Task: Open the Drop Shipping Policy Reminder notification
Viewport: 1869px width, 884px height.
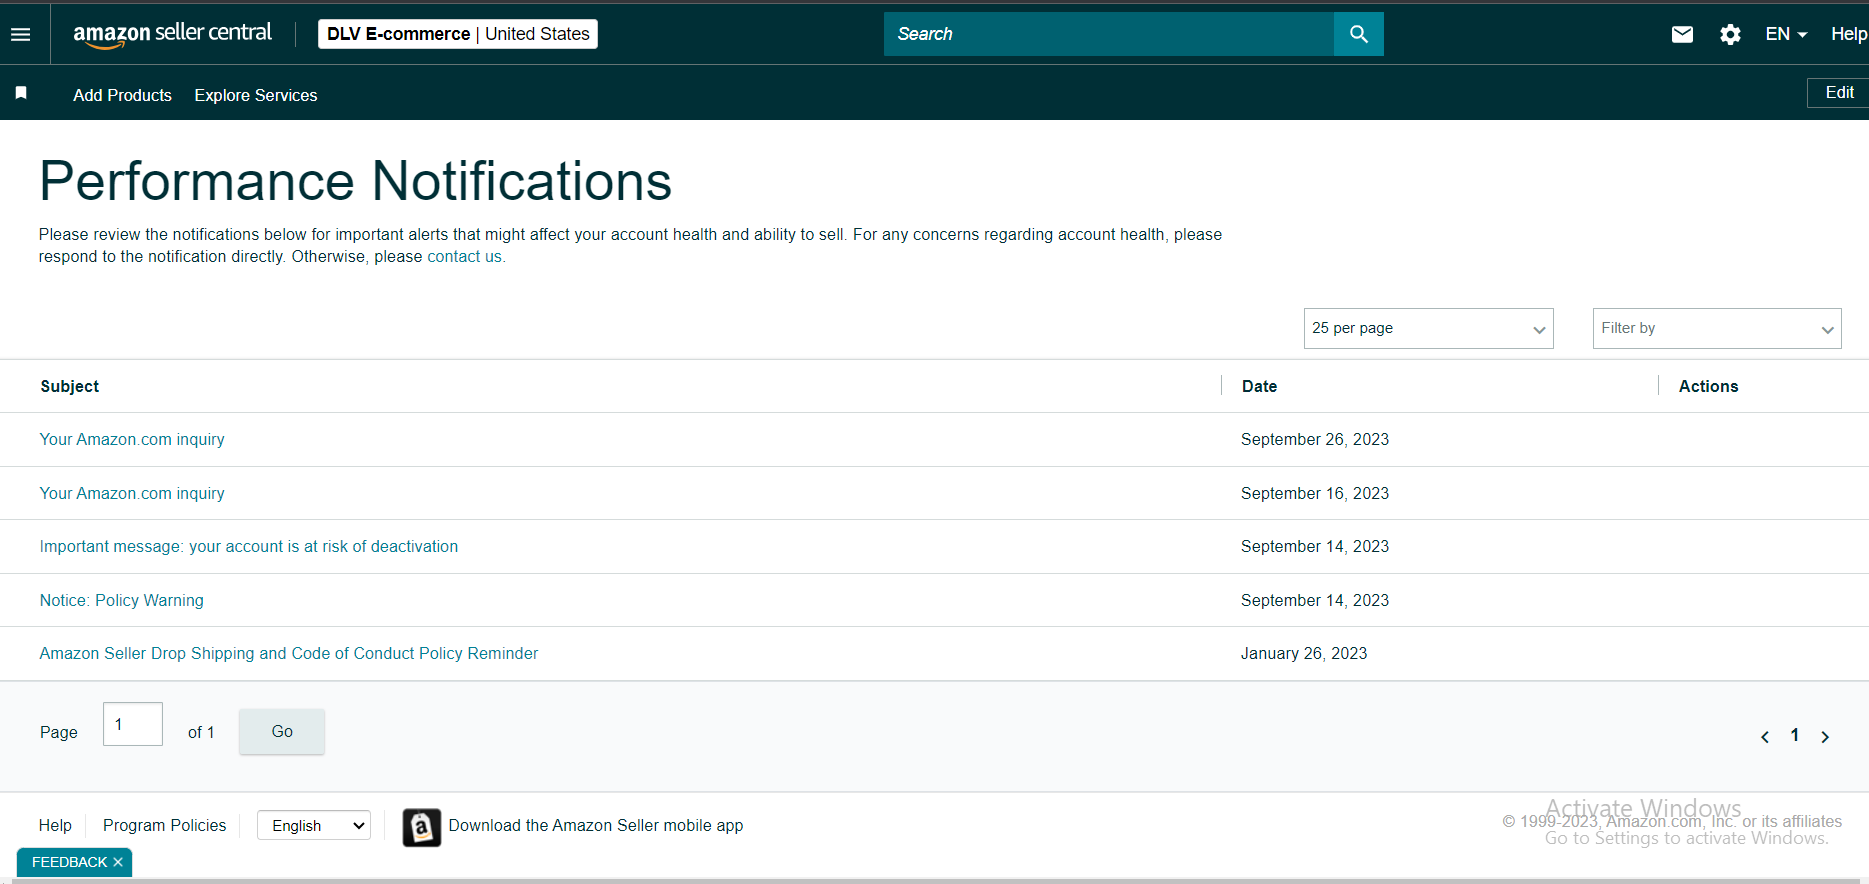Action: [289, 653]
